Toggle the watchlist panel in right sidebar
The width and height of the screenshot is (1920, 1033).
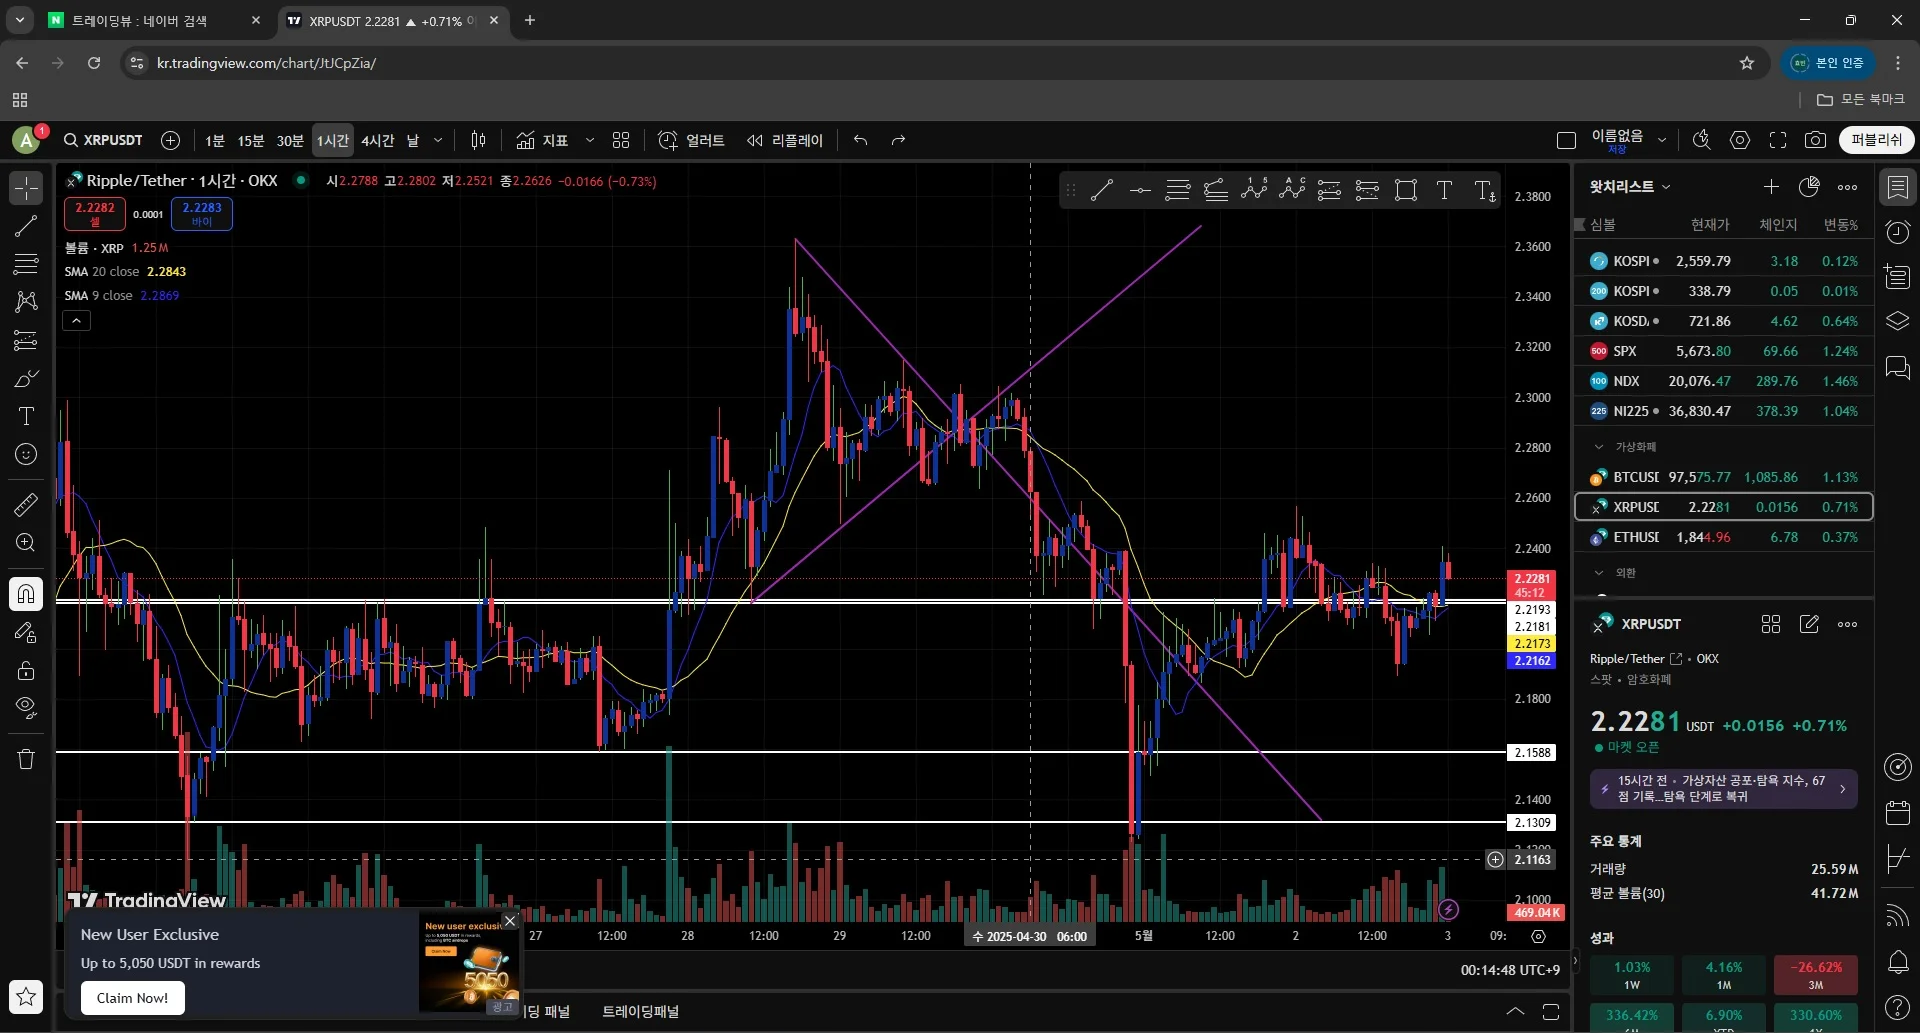click(x=1897, y=187)
